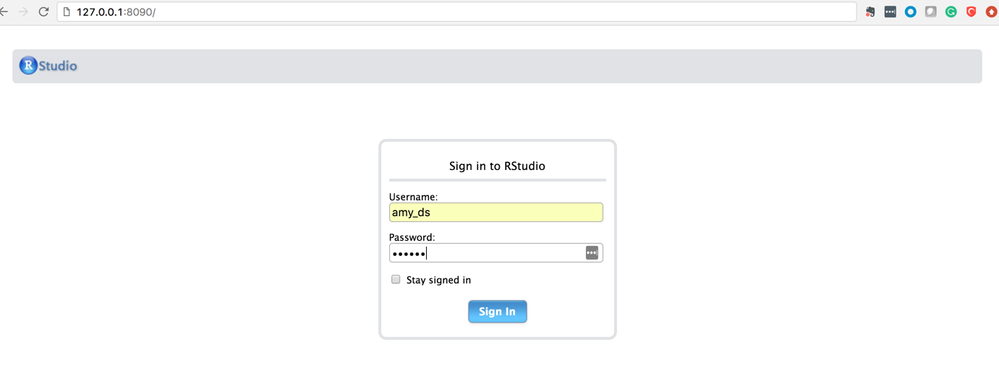Screen dimensions: 999x392
Task: Go forward with browser arrow
Action: click(24, 12)
